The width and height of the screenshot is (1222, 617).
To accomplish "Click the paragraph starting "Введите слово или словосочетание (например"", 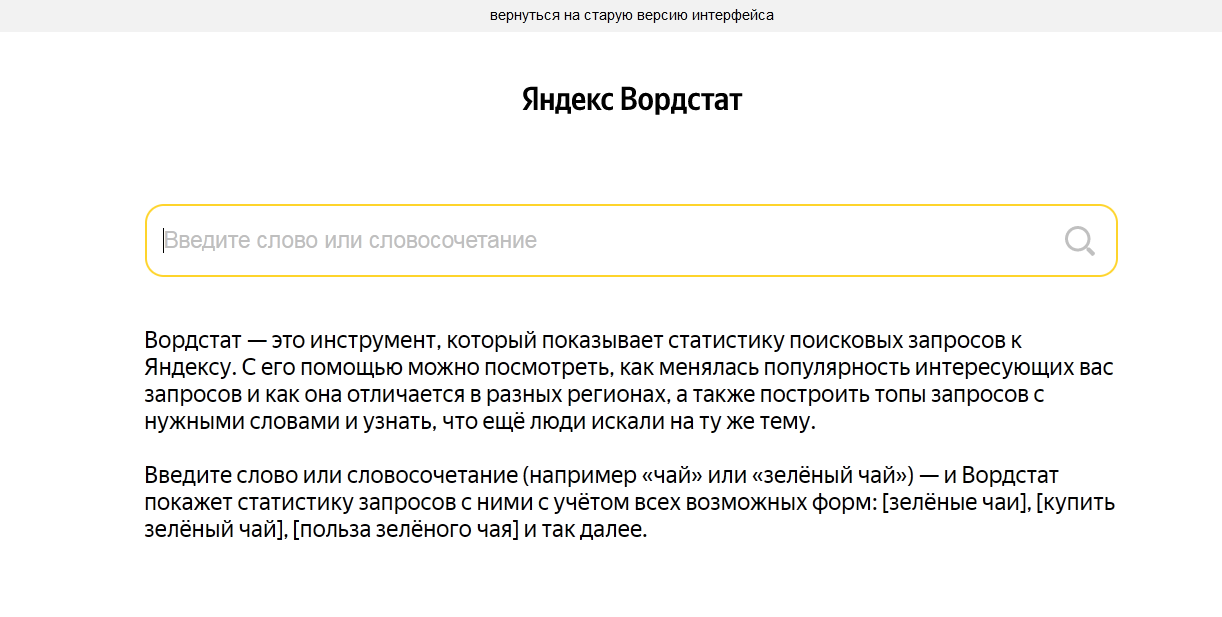I will click(x=629, y=502).
